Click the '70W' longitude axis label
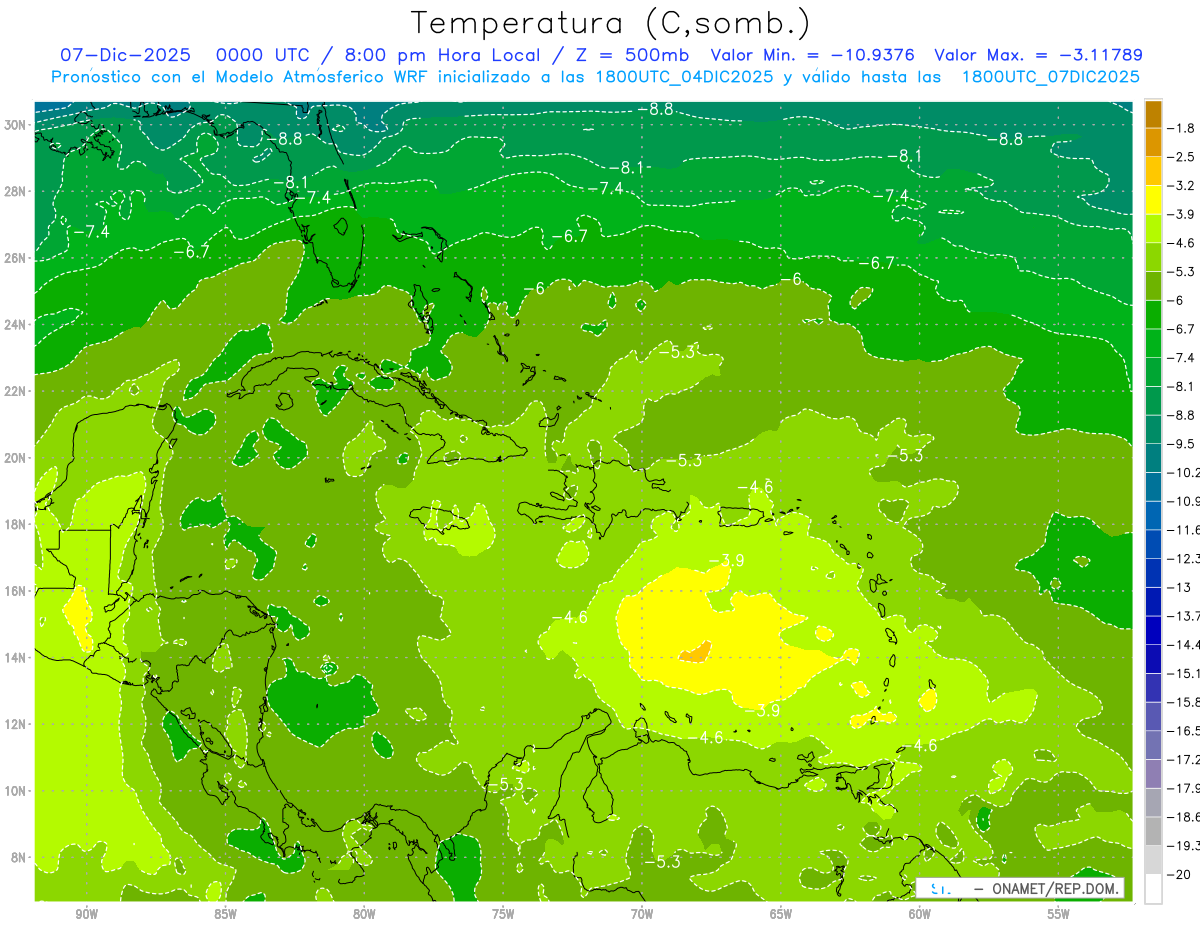 [x=642, y=914]
